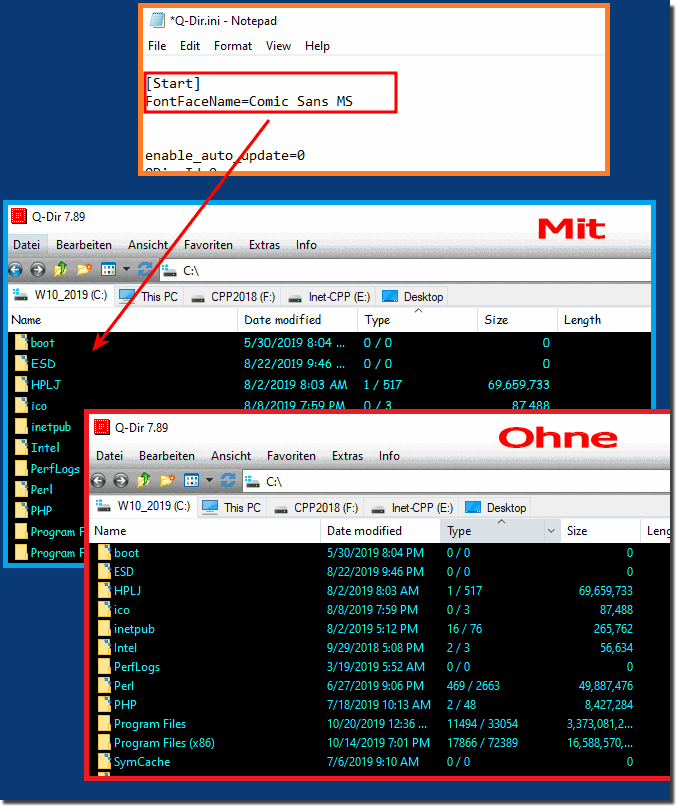Screen dimensions: 677x807
Task: Select HPLJ folder in lower Q-Dir window
Action: click(127, 591)
